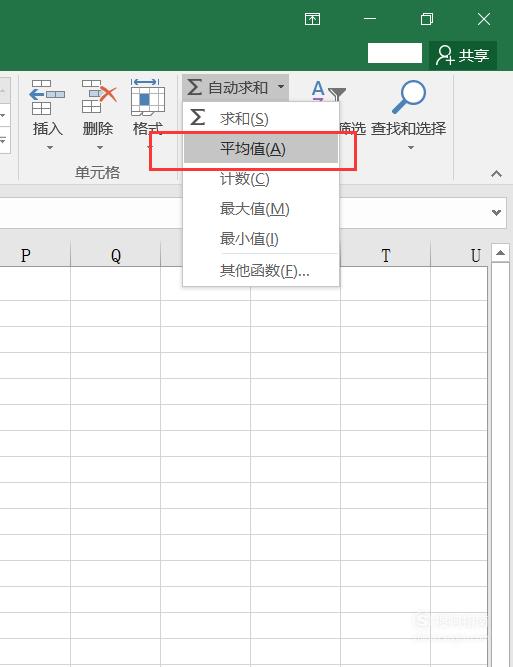The image size is (513, 667).
Task: Open More Functions (其他函数) entry
Action: tap(261, 270)
